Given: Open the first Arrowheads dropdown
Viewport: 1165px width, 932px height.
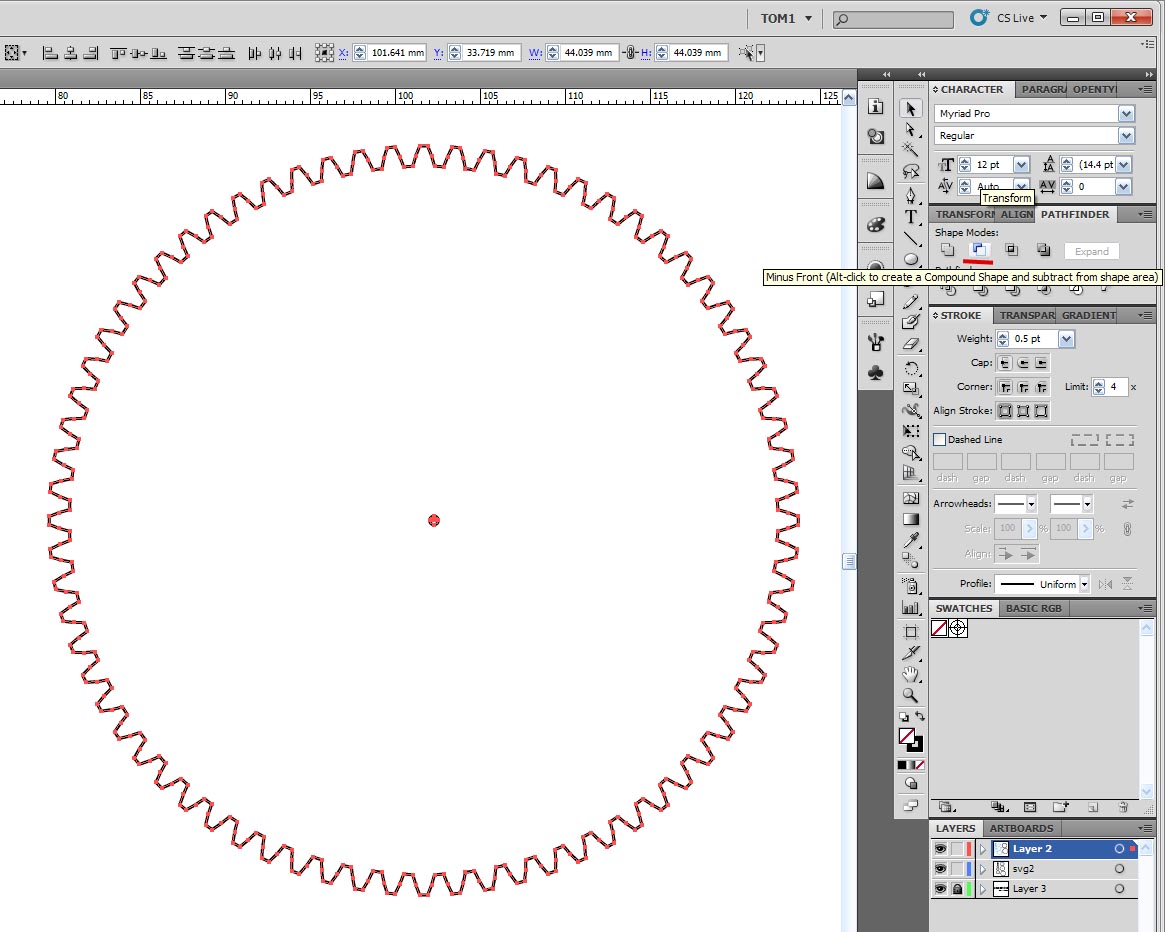Looking at the screenshot, I should click(x=1031, y=504).
